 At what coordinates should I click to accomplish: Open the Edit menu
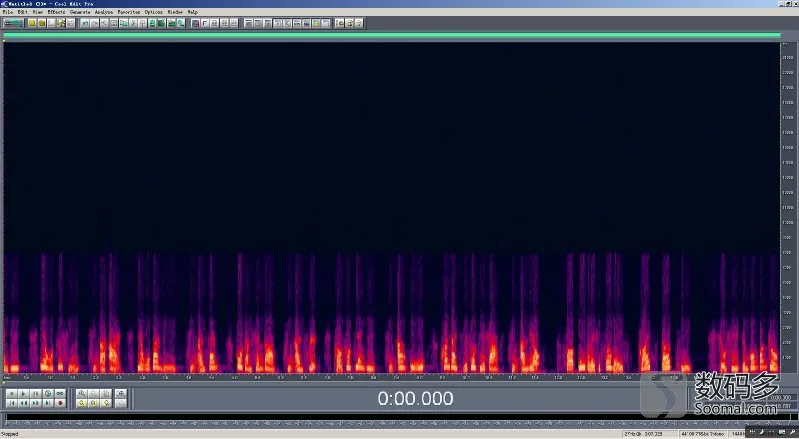[x=22, y=12]
